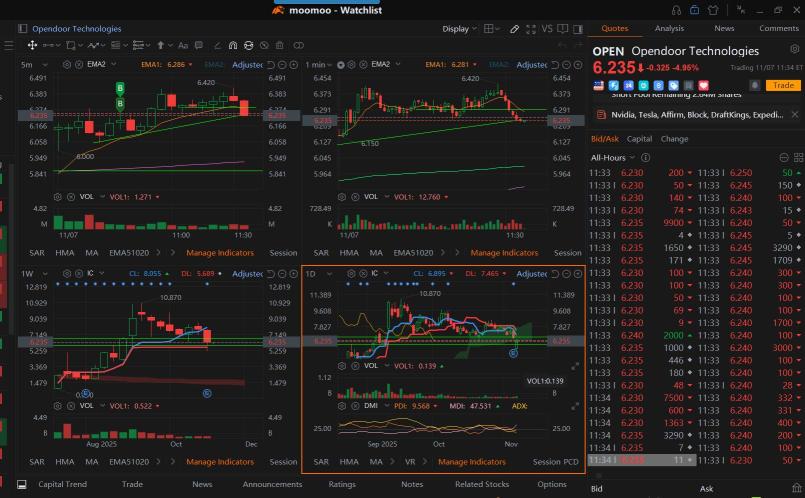Click the orange Trade button
805x498 pixels.
click(783, 85)
